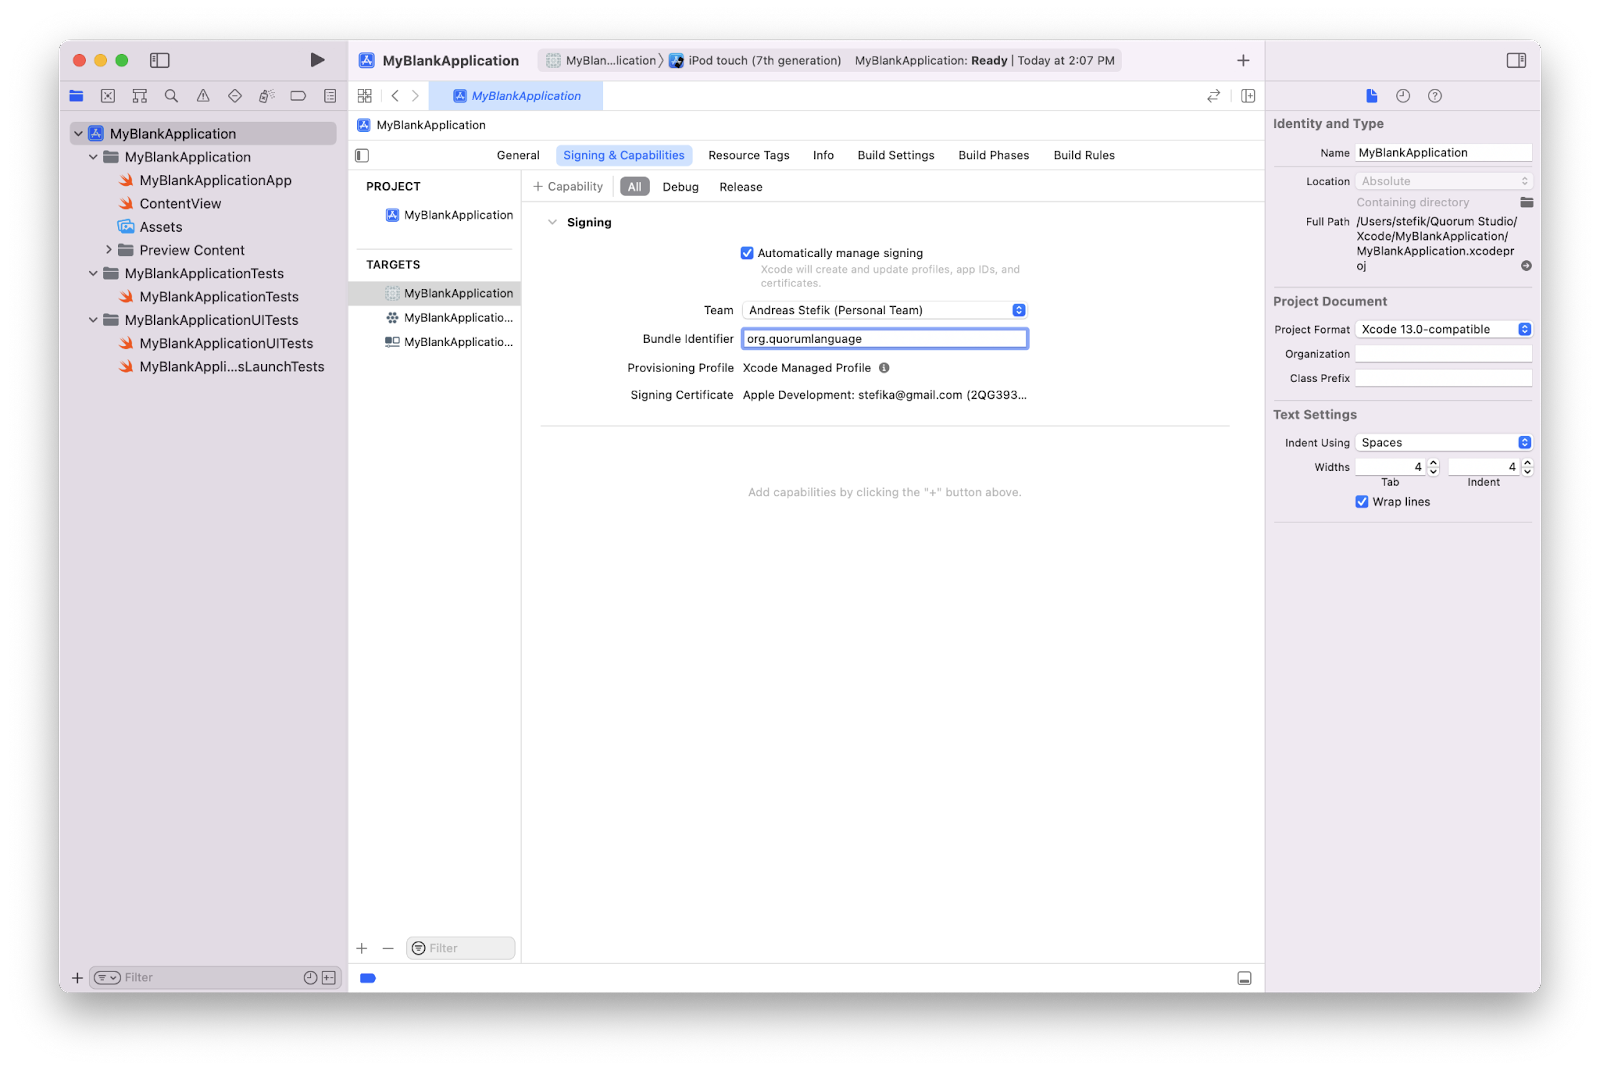
Task: Switch to the Info tab
Action: pos(823,155)
